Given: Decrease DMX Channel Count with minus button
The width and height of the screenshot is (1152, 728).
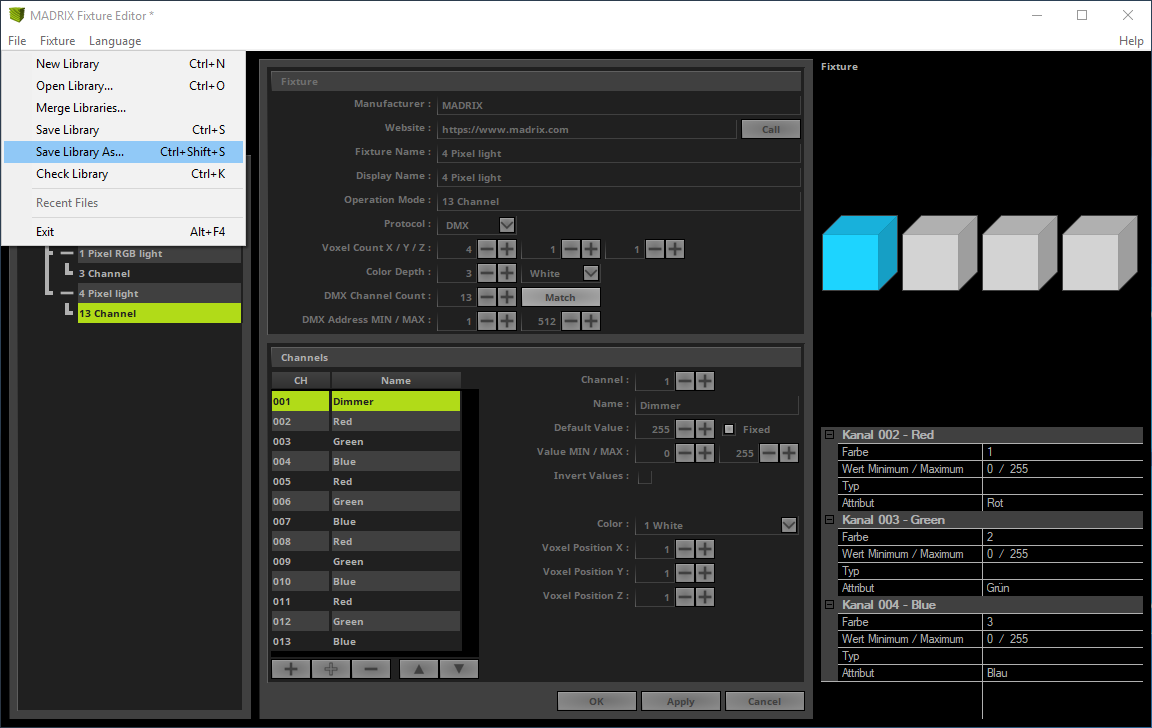Looking at the screenshot, I should [x=487, y=297].
